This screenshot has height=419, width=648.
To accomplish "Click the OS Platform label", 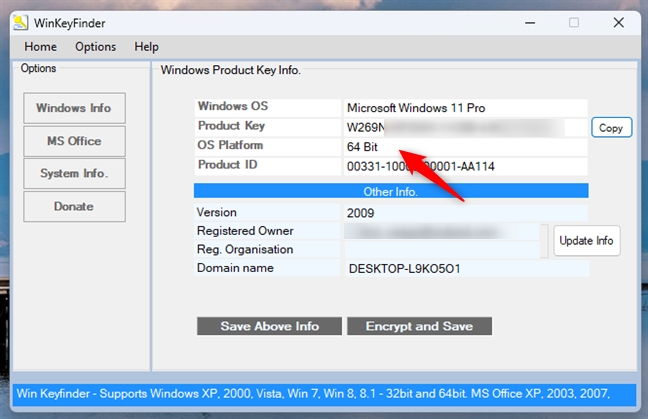I will [x=230, y=145].
